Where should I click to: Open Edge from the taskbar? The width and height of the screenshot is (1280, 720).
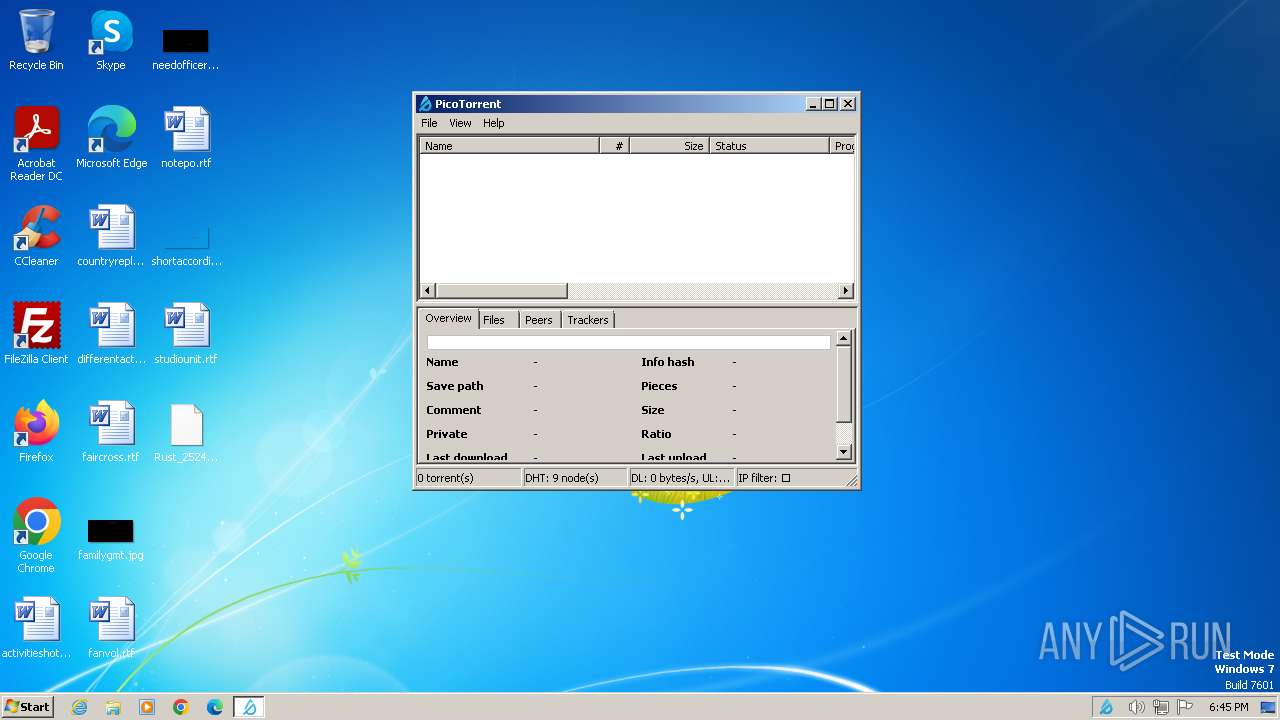(x=215, y=707)
